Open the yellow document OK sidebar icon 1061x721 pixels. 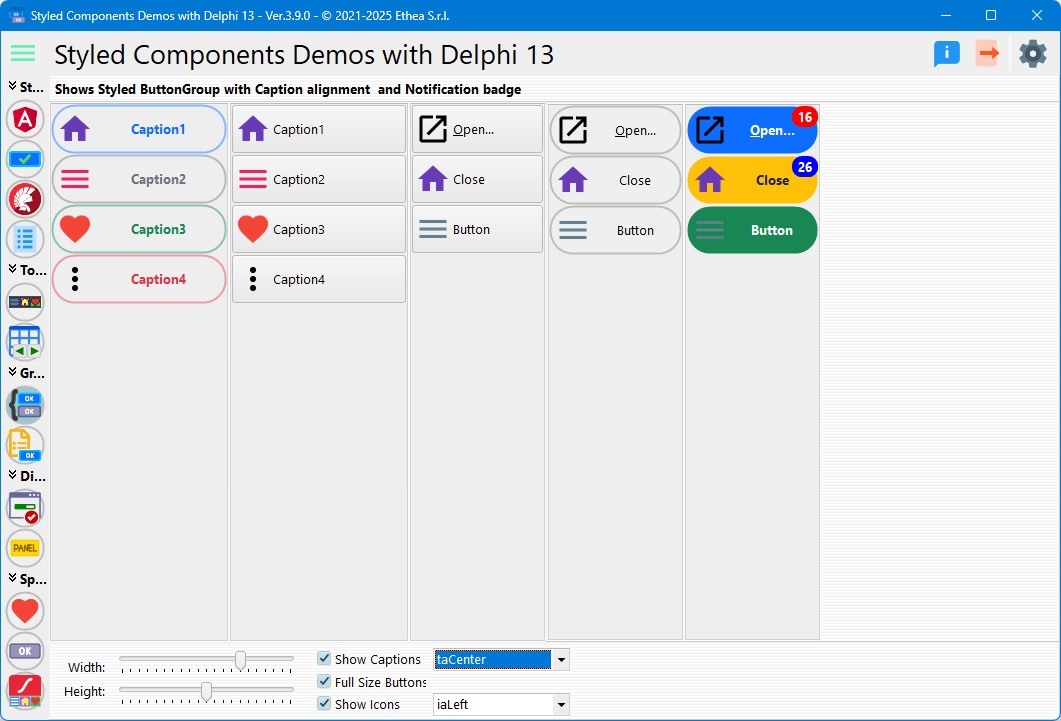click(x=25, y=444)
